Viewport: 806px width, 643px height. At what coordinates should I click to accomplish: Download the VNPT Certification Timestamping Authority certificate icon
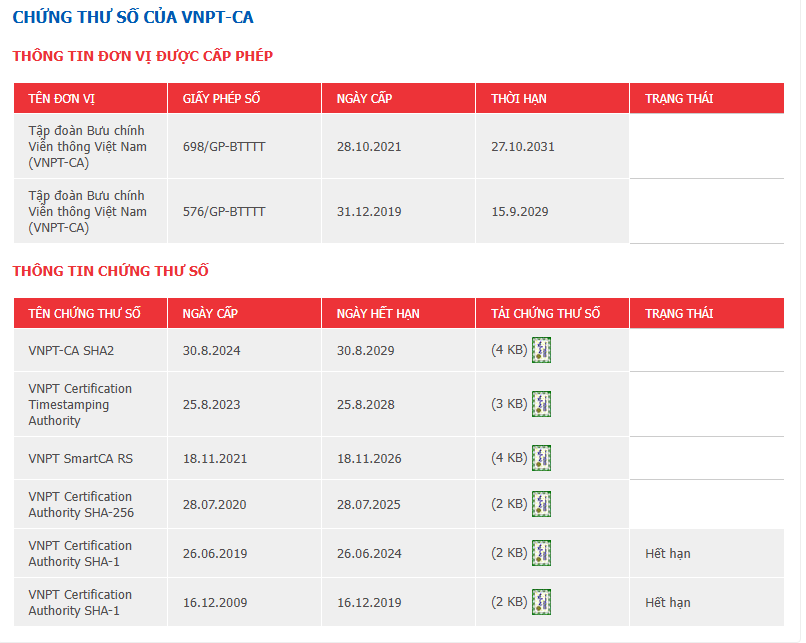pos(541,404)
